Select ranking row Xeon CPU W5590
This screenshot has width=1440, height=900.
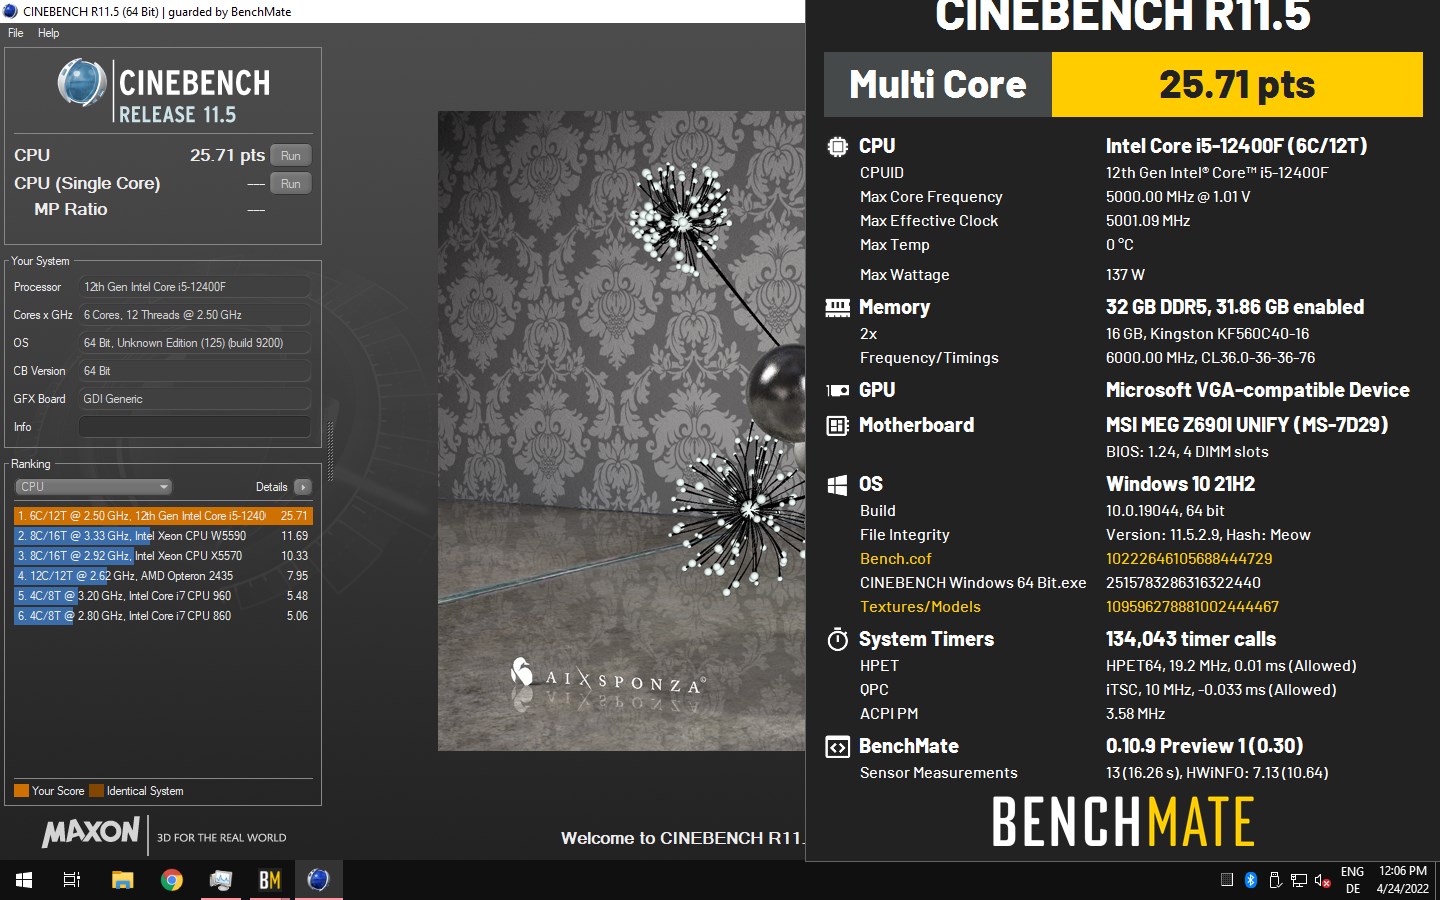pos(163,536)
